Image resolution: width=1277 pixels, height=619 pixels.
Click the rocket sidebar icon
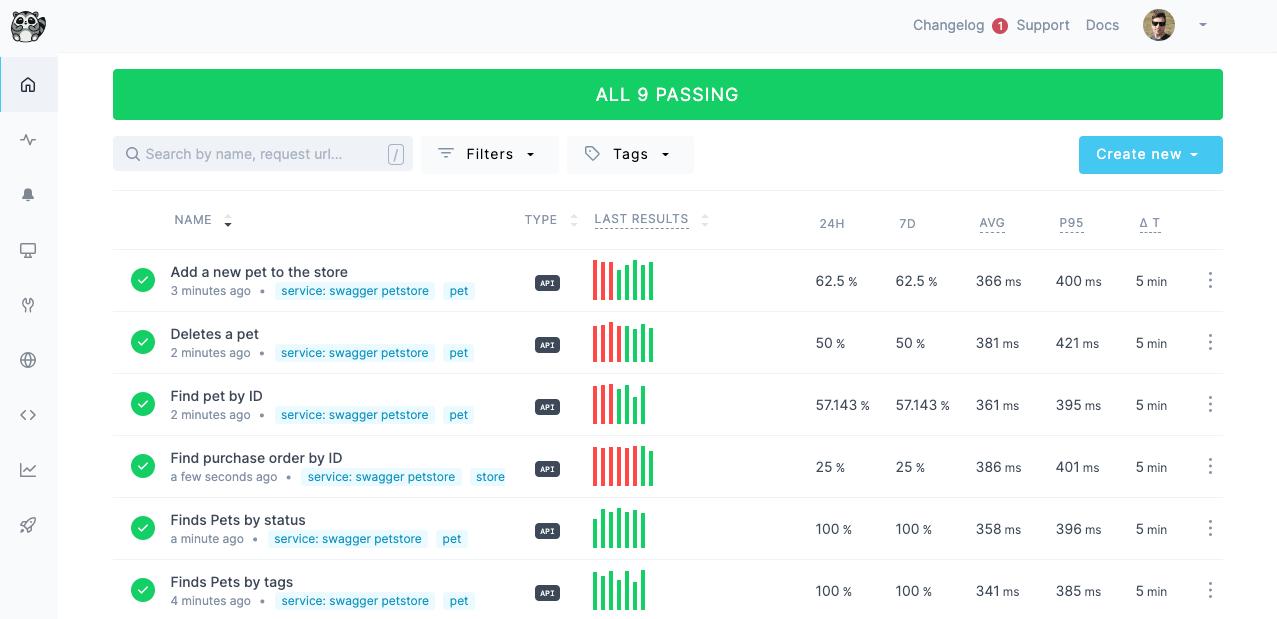[x=28, y=524]
